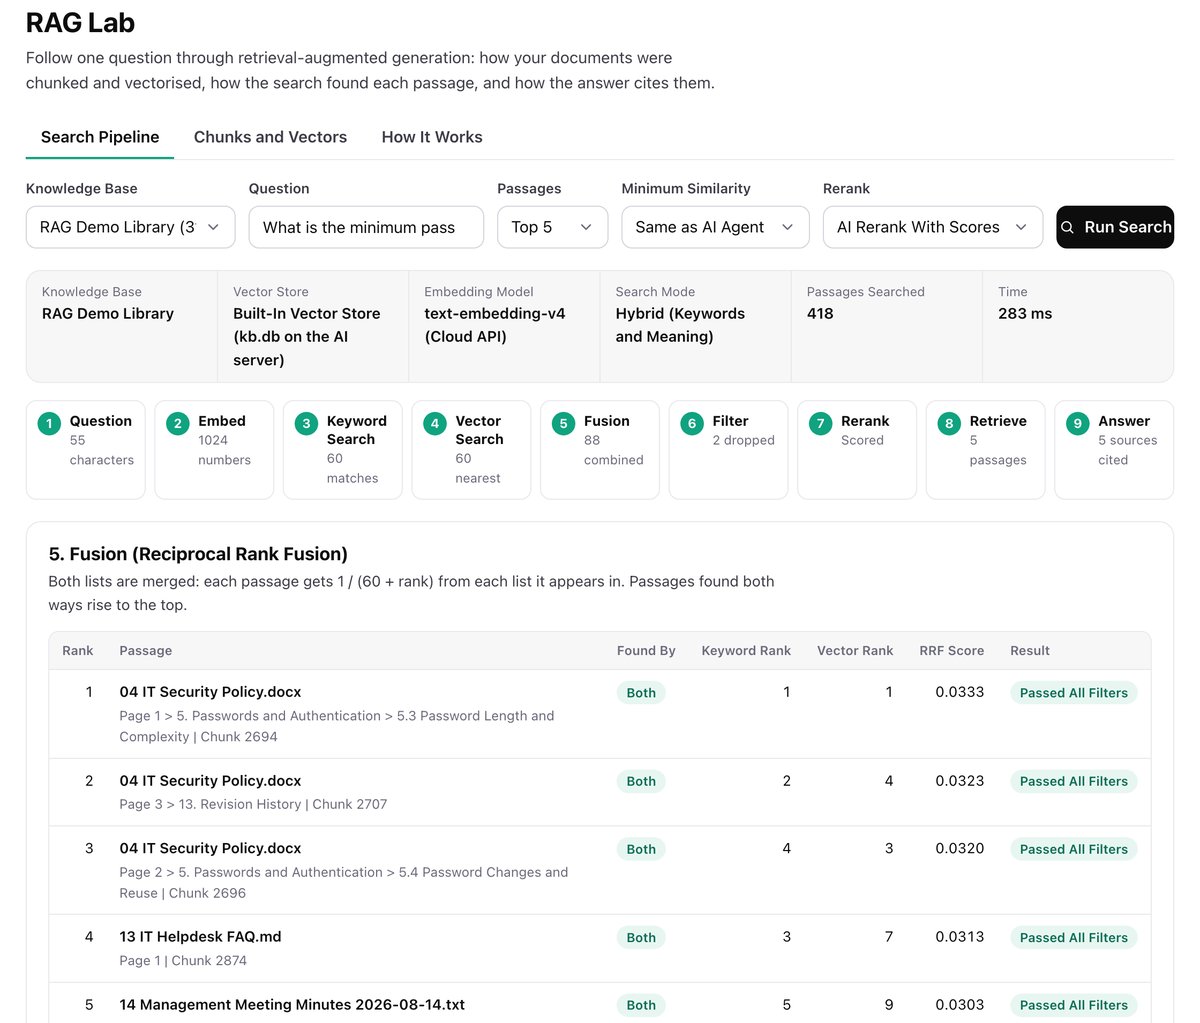Click the RRF Score column header
The height and width of the screenshot is (1023, 1200).
coord(952,650)
